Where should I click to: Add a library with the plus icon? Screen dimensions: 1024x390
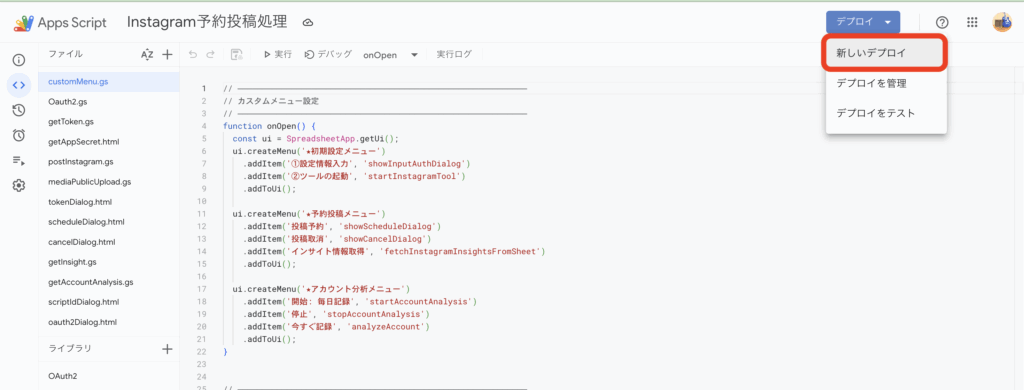[x=167, y=349]
